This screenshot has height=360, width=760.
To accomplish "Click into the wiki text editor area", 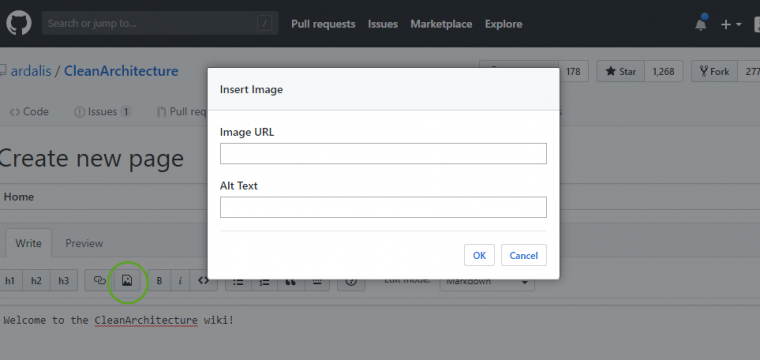I will pos(380,332).
